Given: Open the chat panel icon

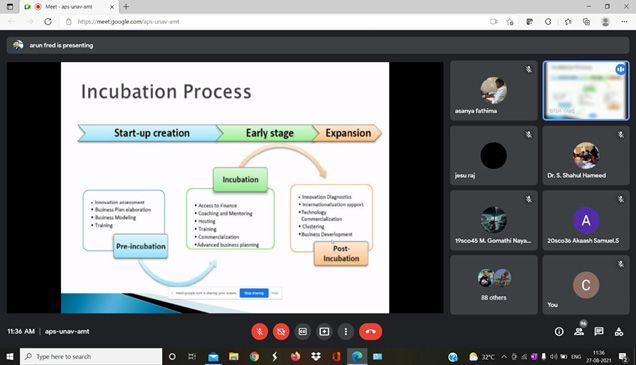Looking at the screenshot, I should tap(599, 332).
